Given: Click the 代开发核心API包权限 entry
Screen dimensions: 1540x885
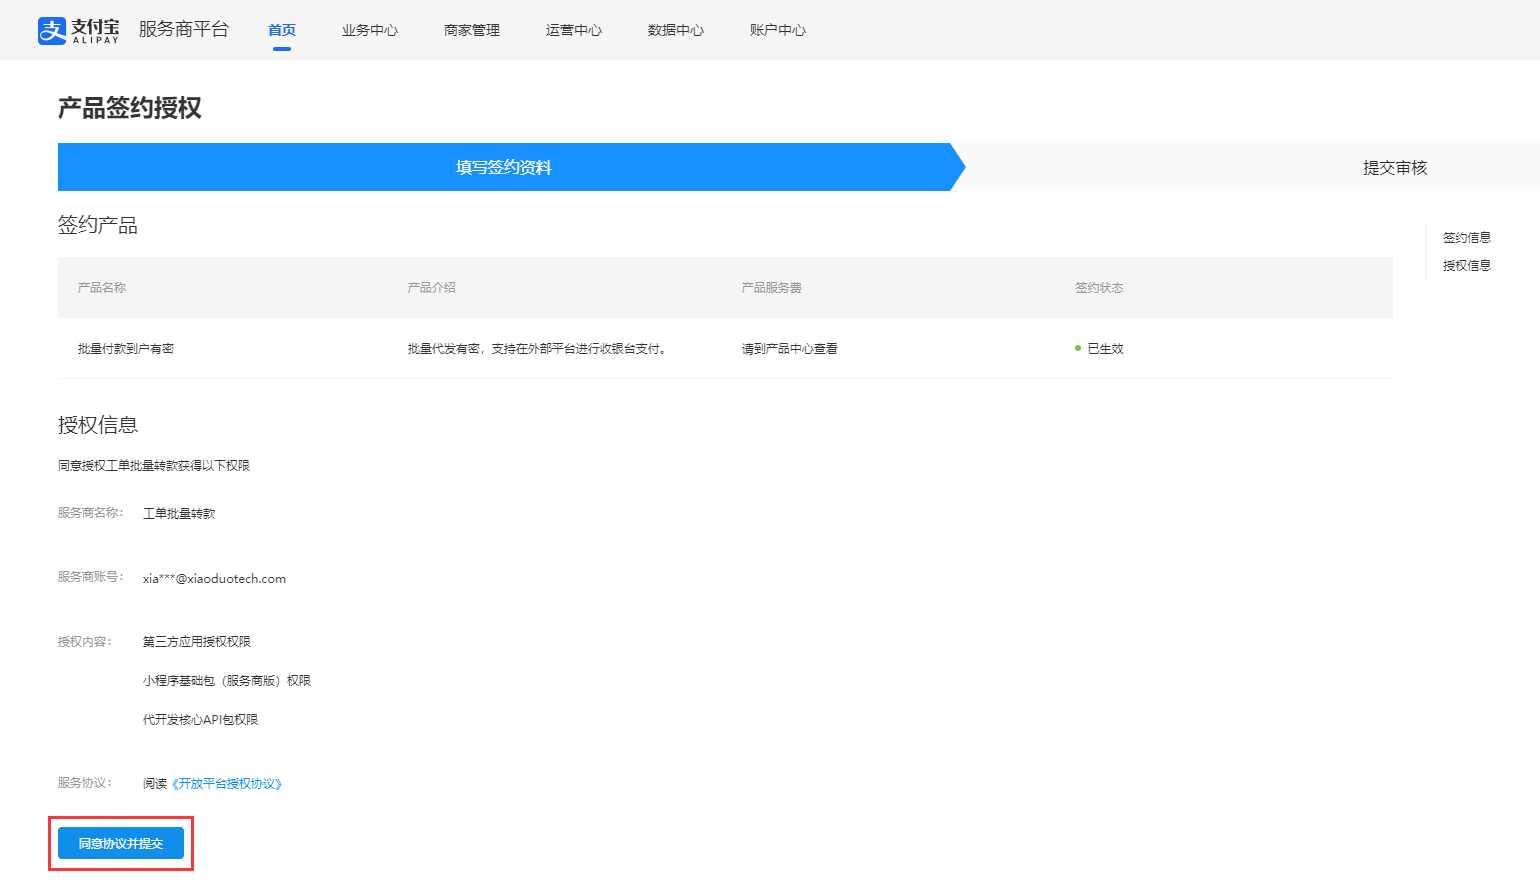Looking at the screenshot, I should (x=201, y=719).
